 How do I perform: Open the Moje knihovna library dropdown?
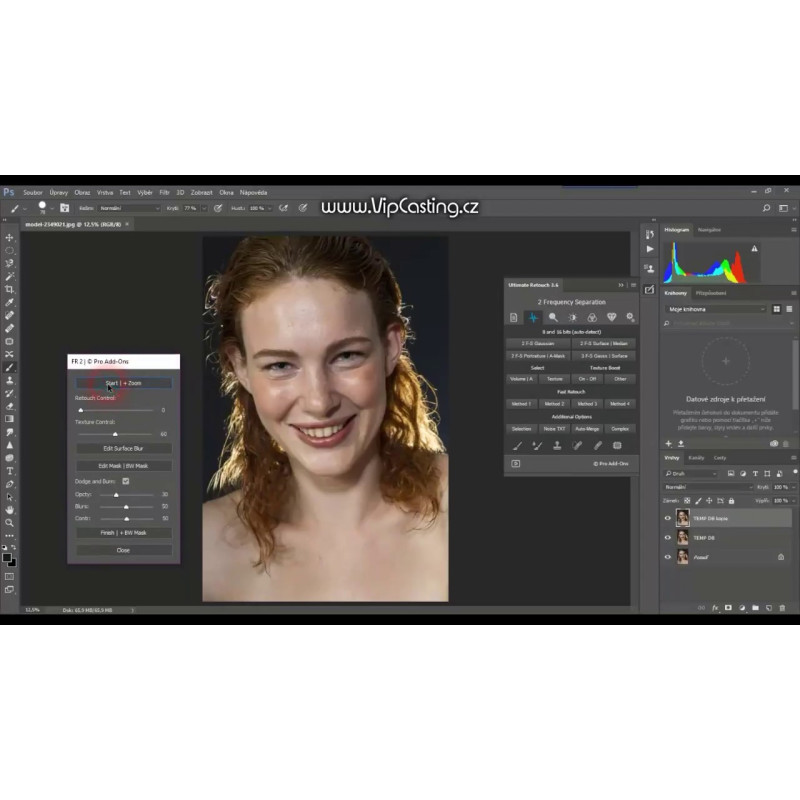tap(715, 309)
